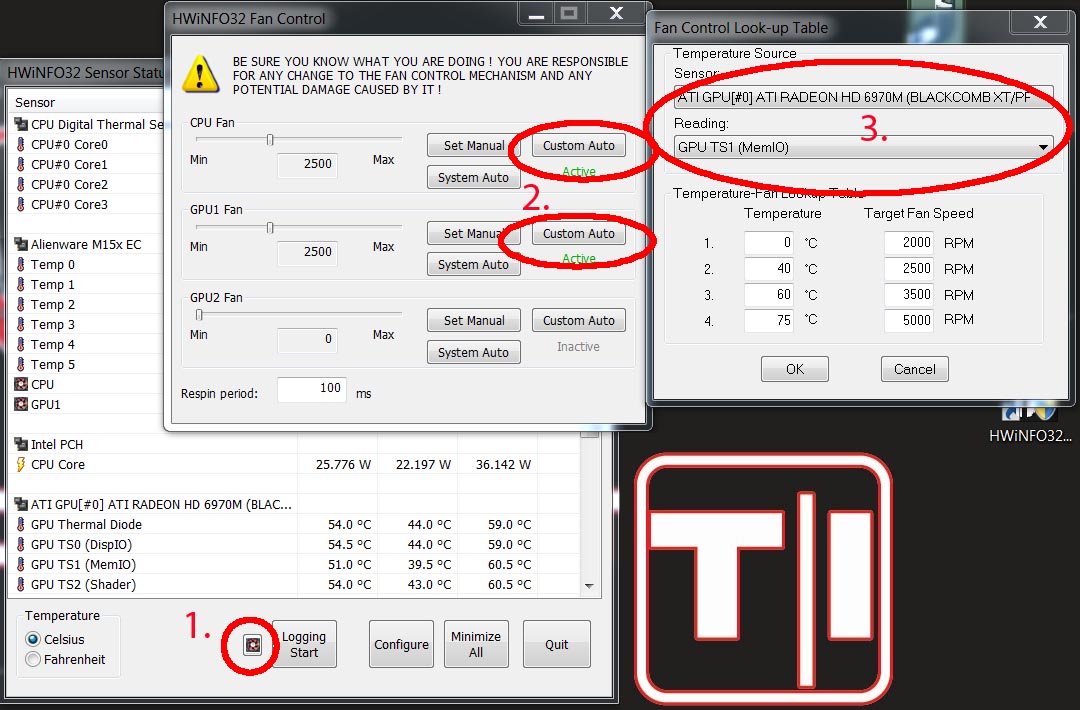1080x710 pixels.
Task: Cancel the Fan Control Look-up Table dialog
Action: pyautogui.click(x=915, y=369)
